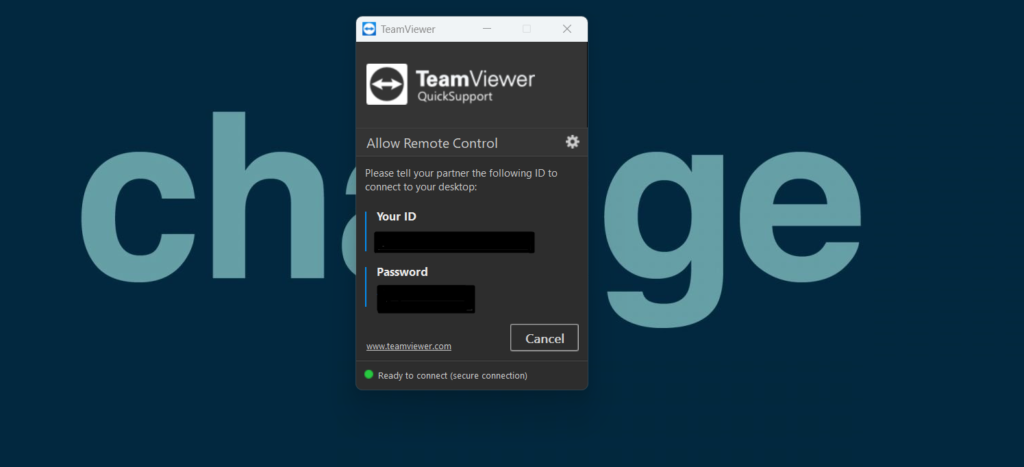Open the www.teamviewer.com link
1024x467 pixels.
(x=409, y=346)
